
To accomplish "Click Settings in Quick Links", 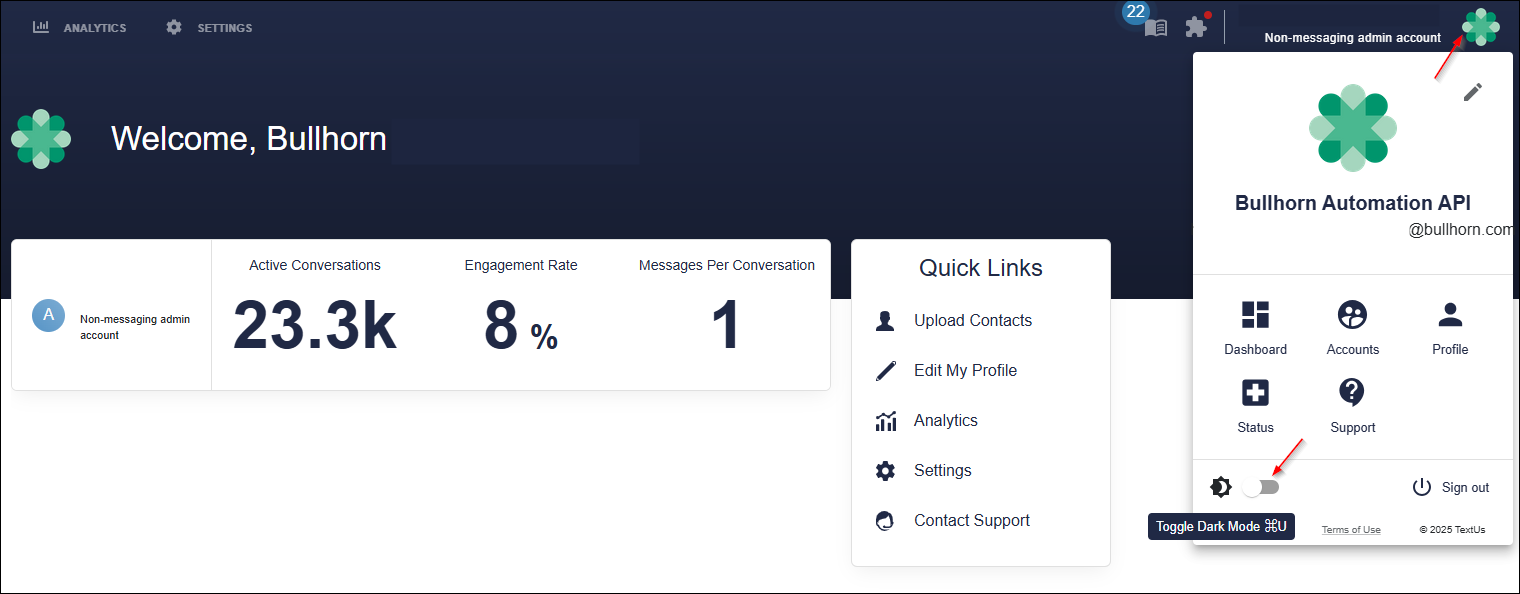I will pos(942,471).
